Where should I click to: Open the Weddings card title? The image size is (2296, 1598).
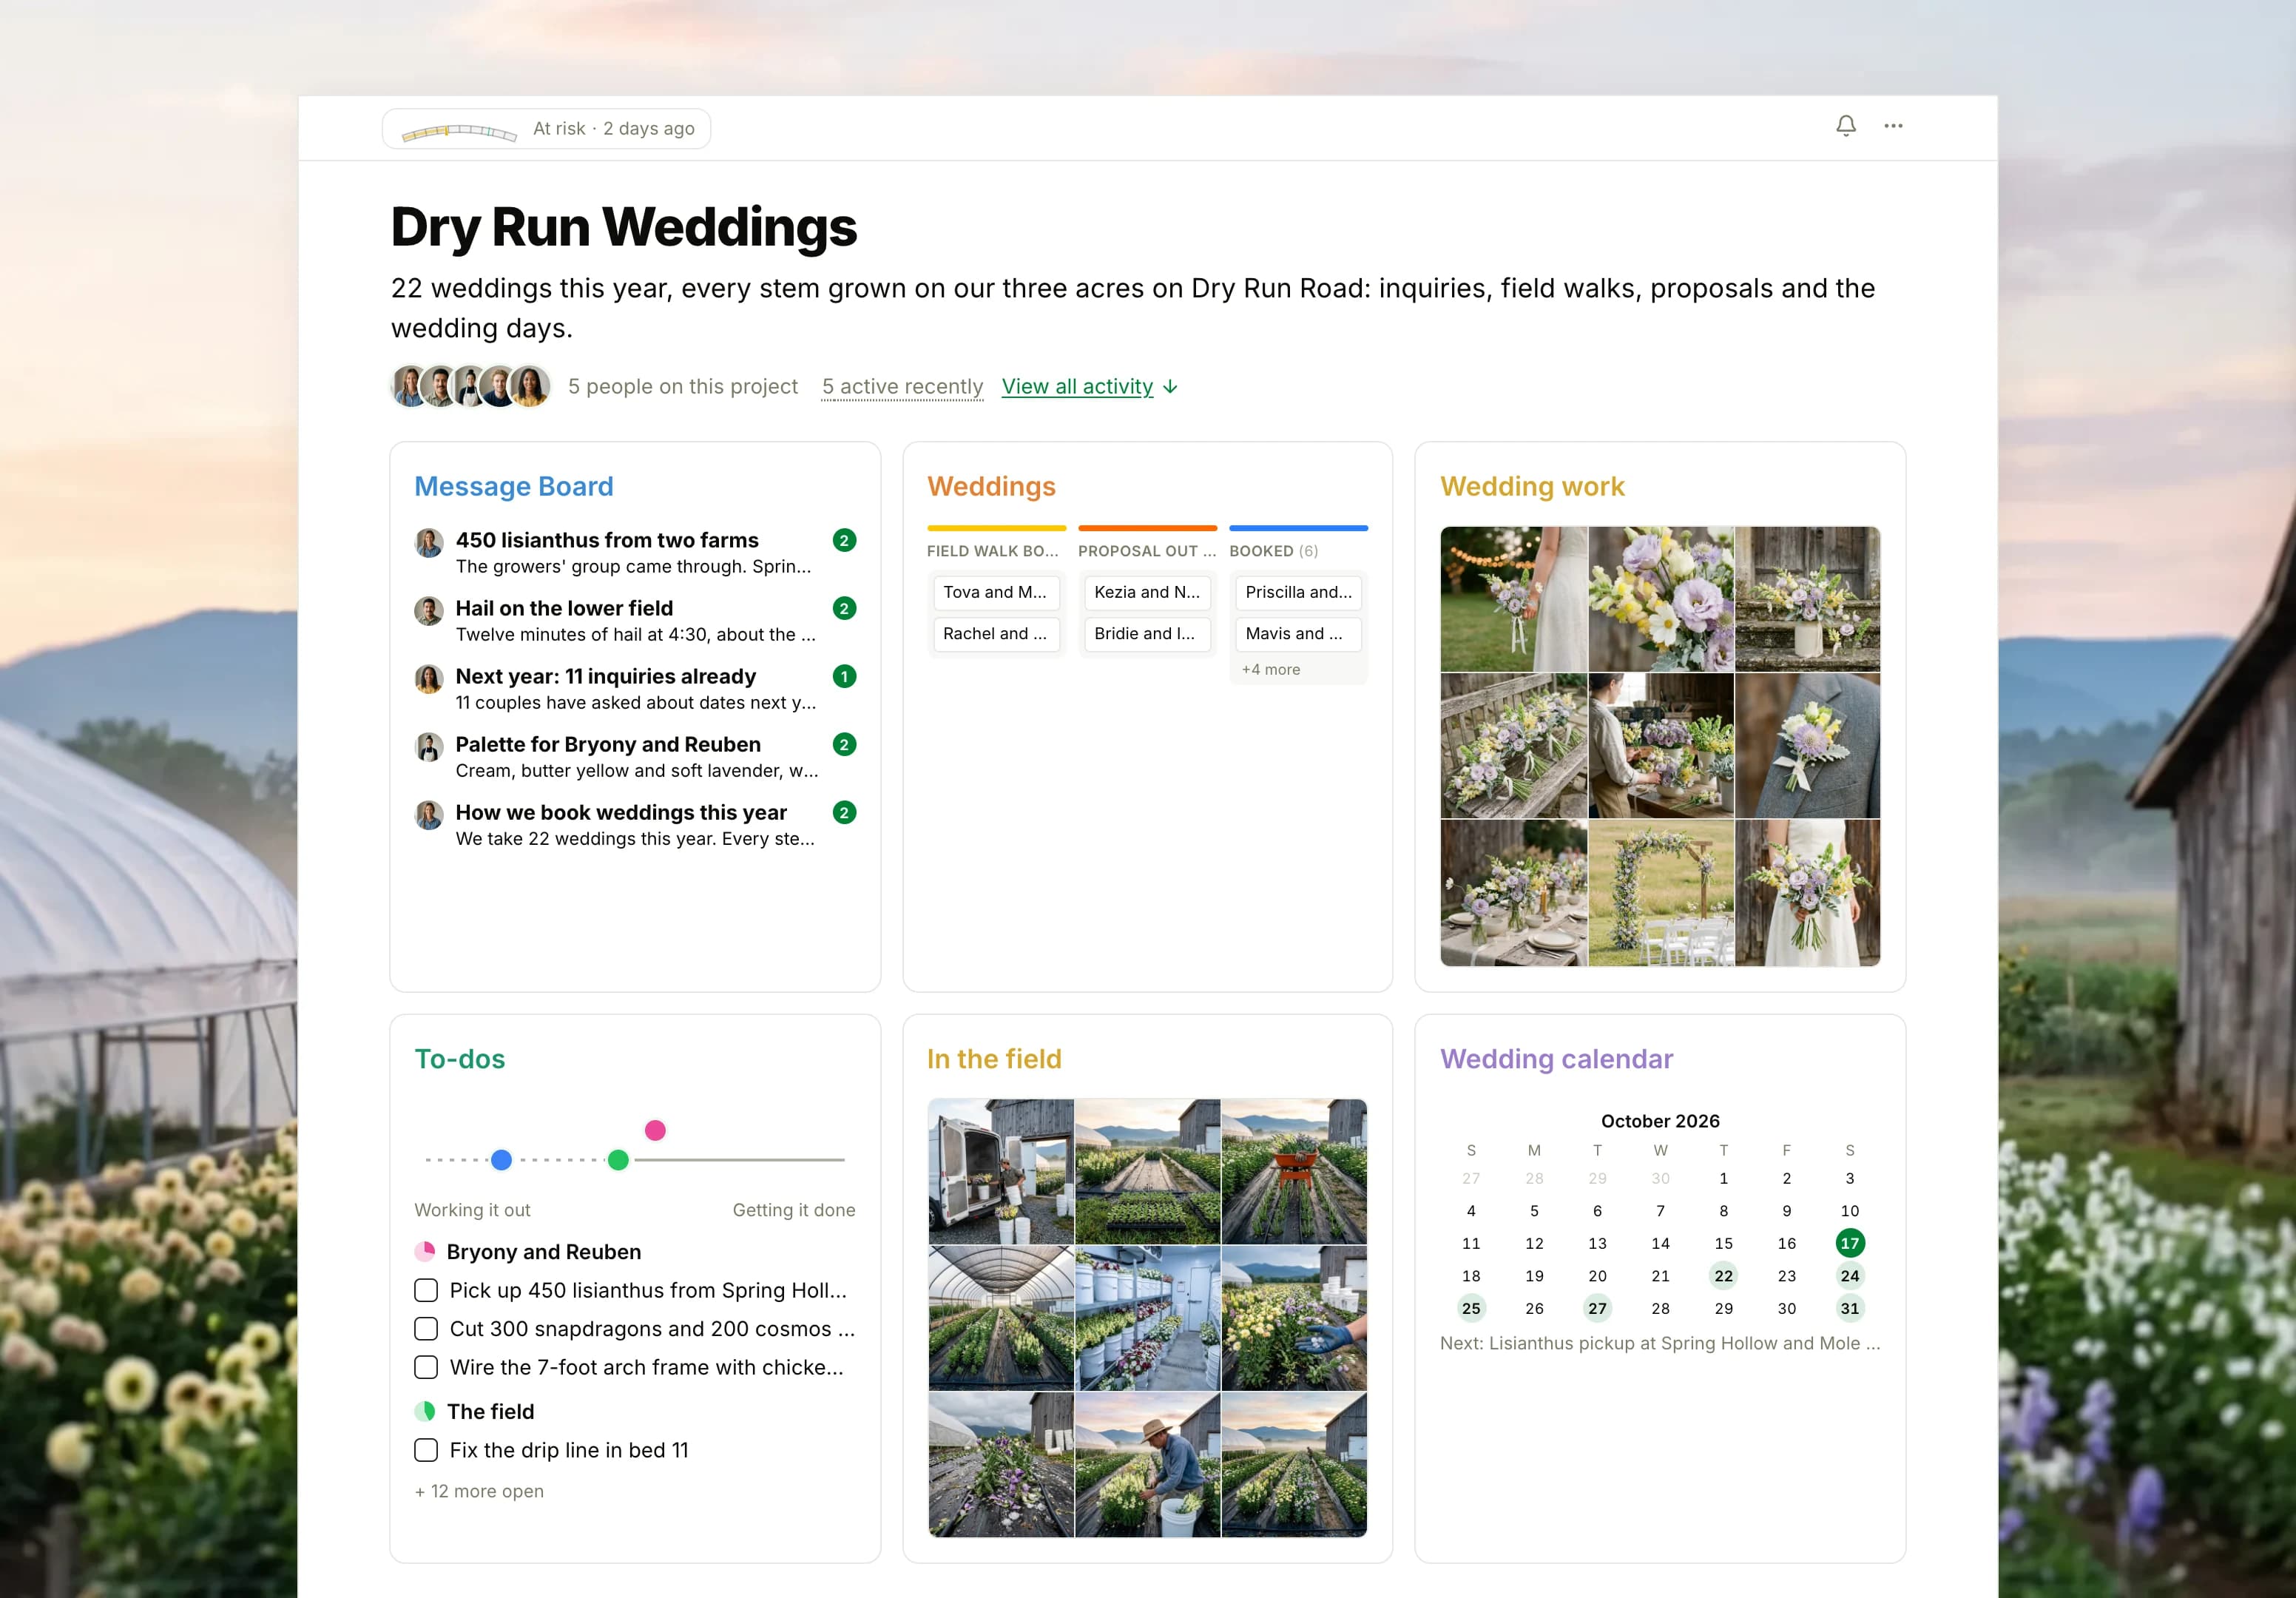pyautogui.click(x=991, y=486)
